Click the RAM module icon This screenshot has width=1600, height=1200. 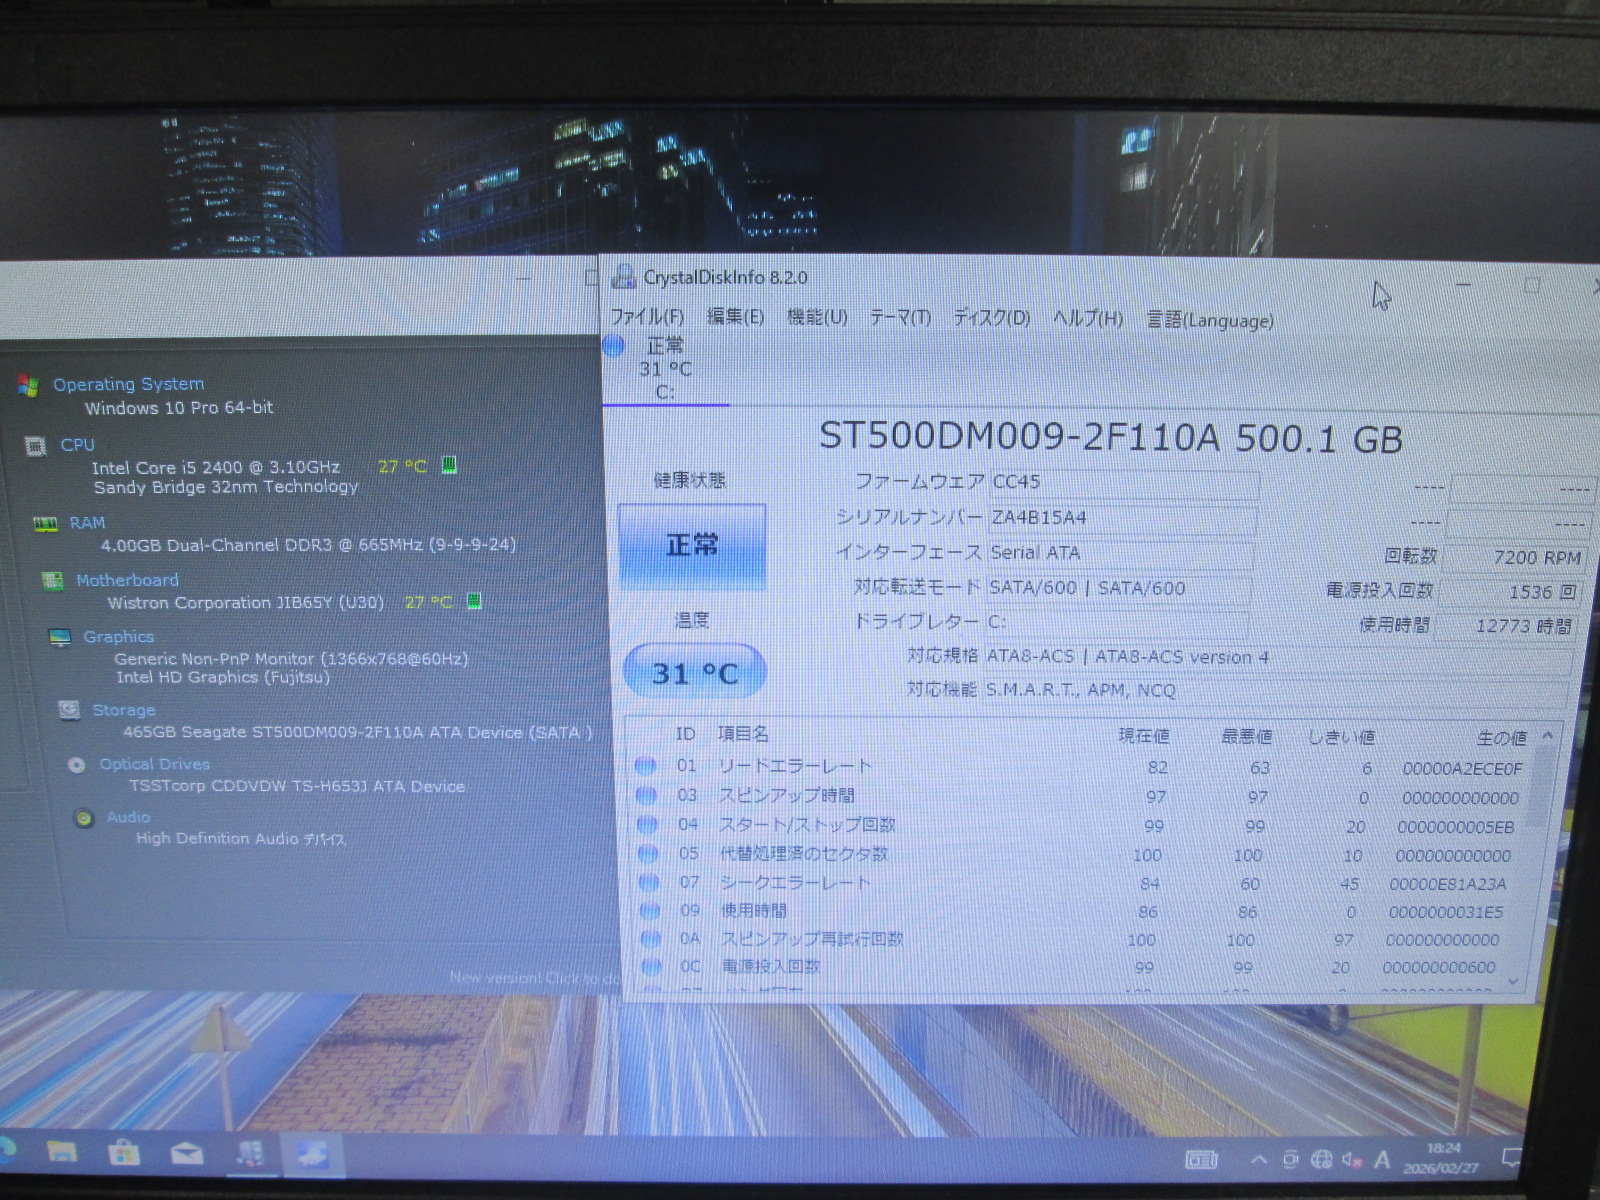pos(45,523)
